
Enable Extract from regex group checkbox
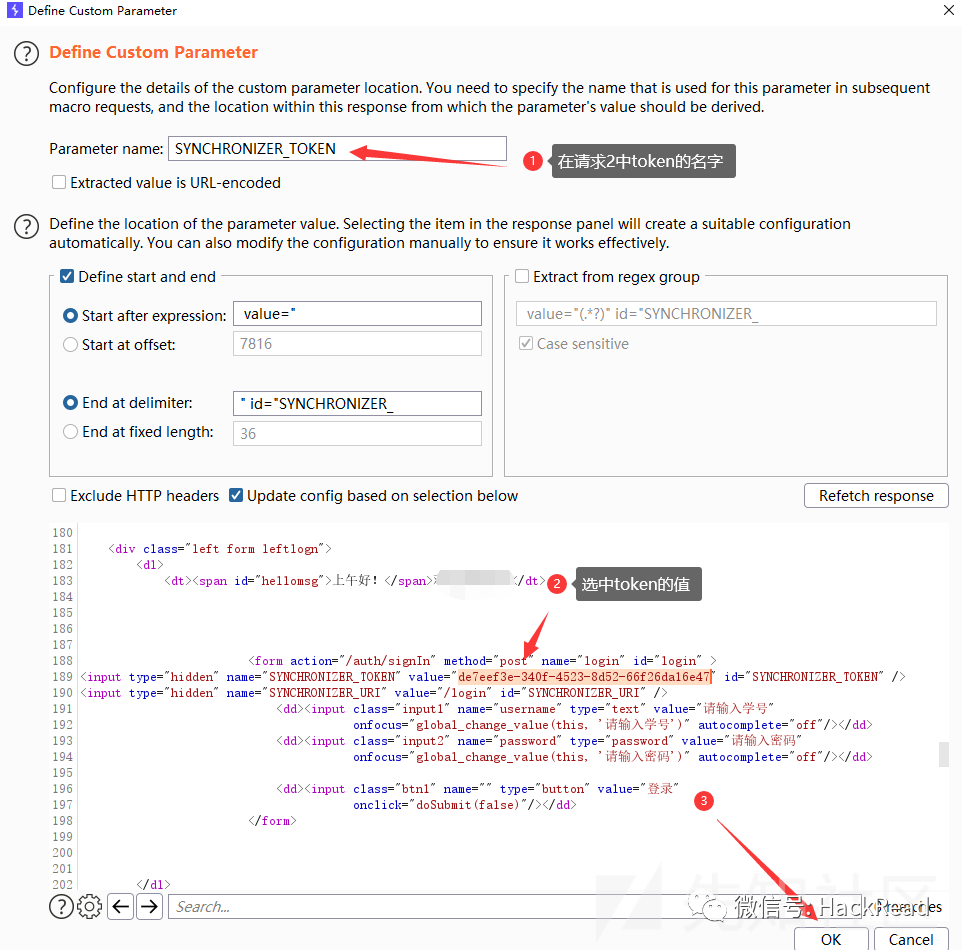[x=522, y=276]
